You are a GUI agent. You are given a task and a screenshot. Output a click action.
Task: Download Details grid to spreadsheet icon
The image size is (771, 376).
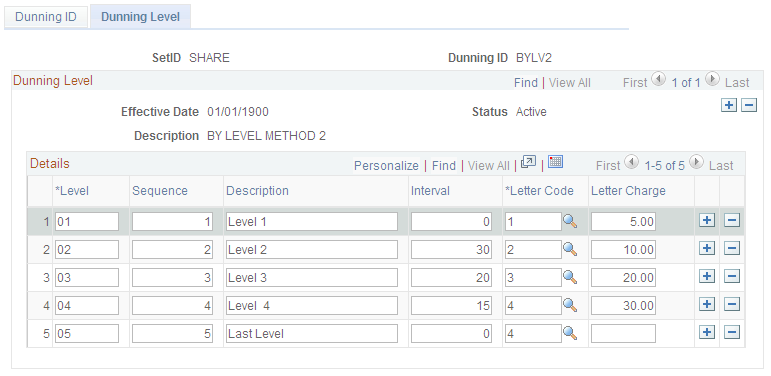tap(555, 162)
